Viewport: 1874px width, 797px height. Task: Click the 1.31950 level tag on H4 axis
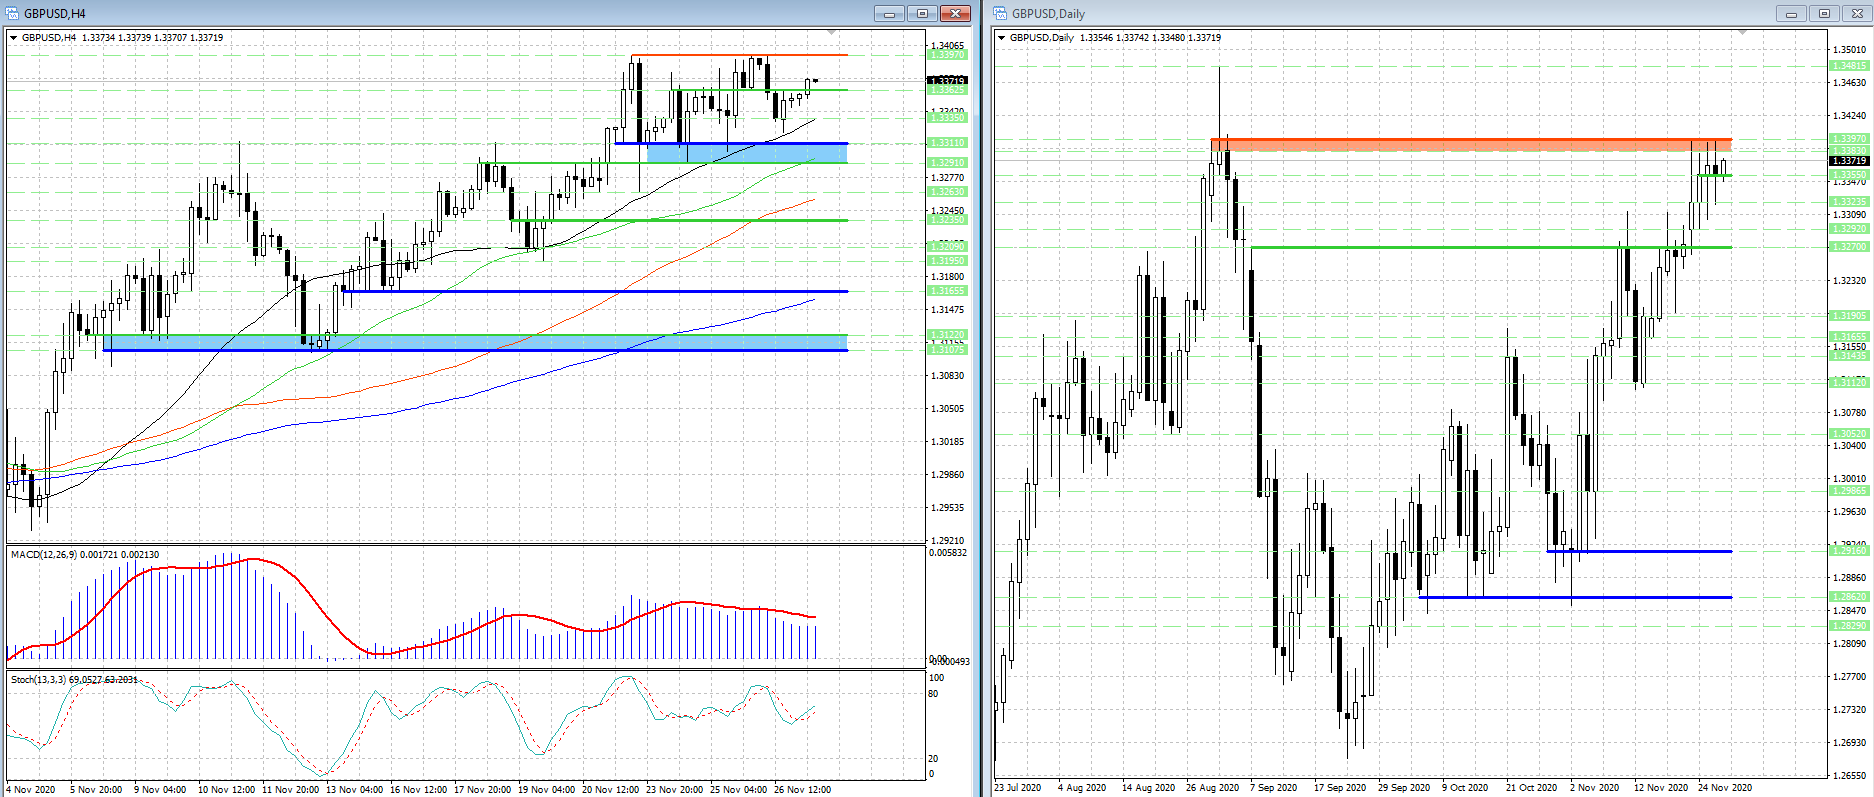coord(947,261)
